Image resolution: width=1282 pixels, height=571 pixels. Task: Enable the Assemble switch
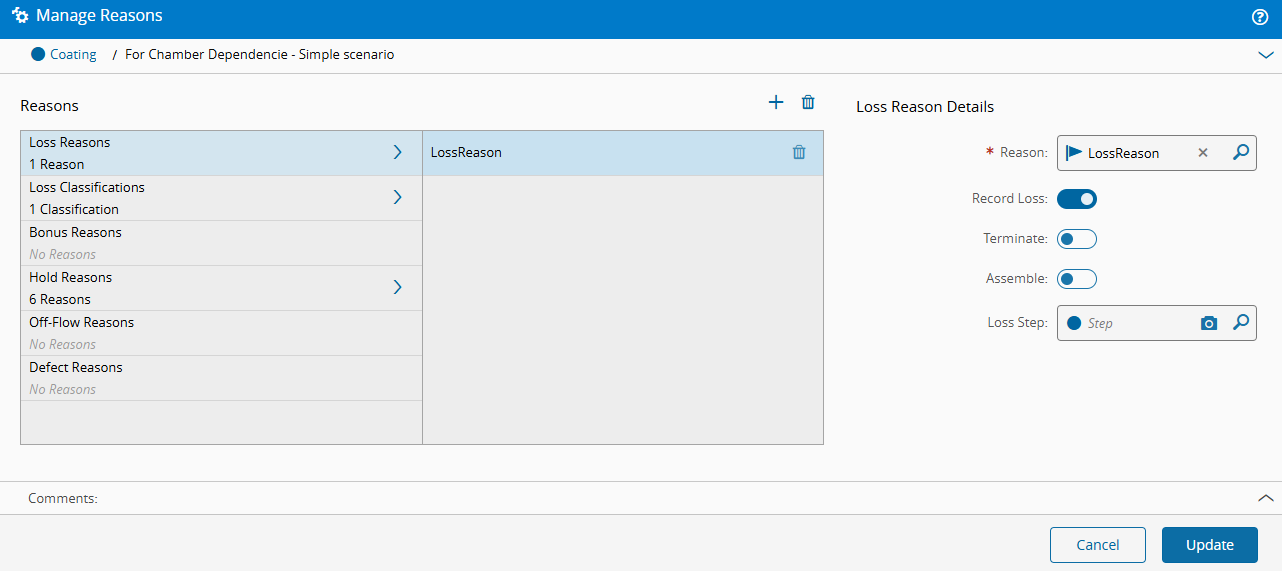pyautogui.click(x=1077, y=279)
